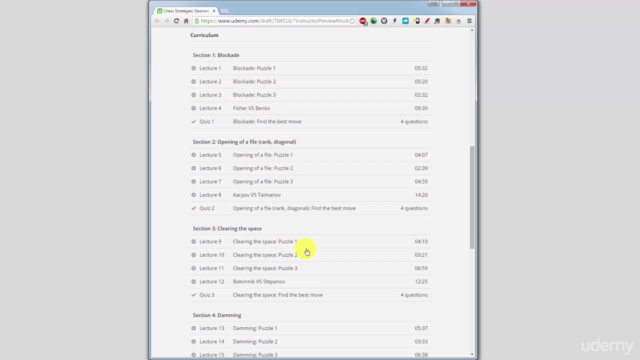Click the lightning bolt extension icon

pyautogui.click(x=395, y=21)
